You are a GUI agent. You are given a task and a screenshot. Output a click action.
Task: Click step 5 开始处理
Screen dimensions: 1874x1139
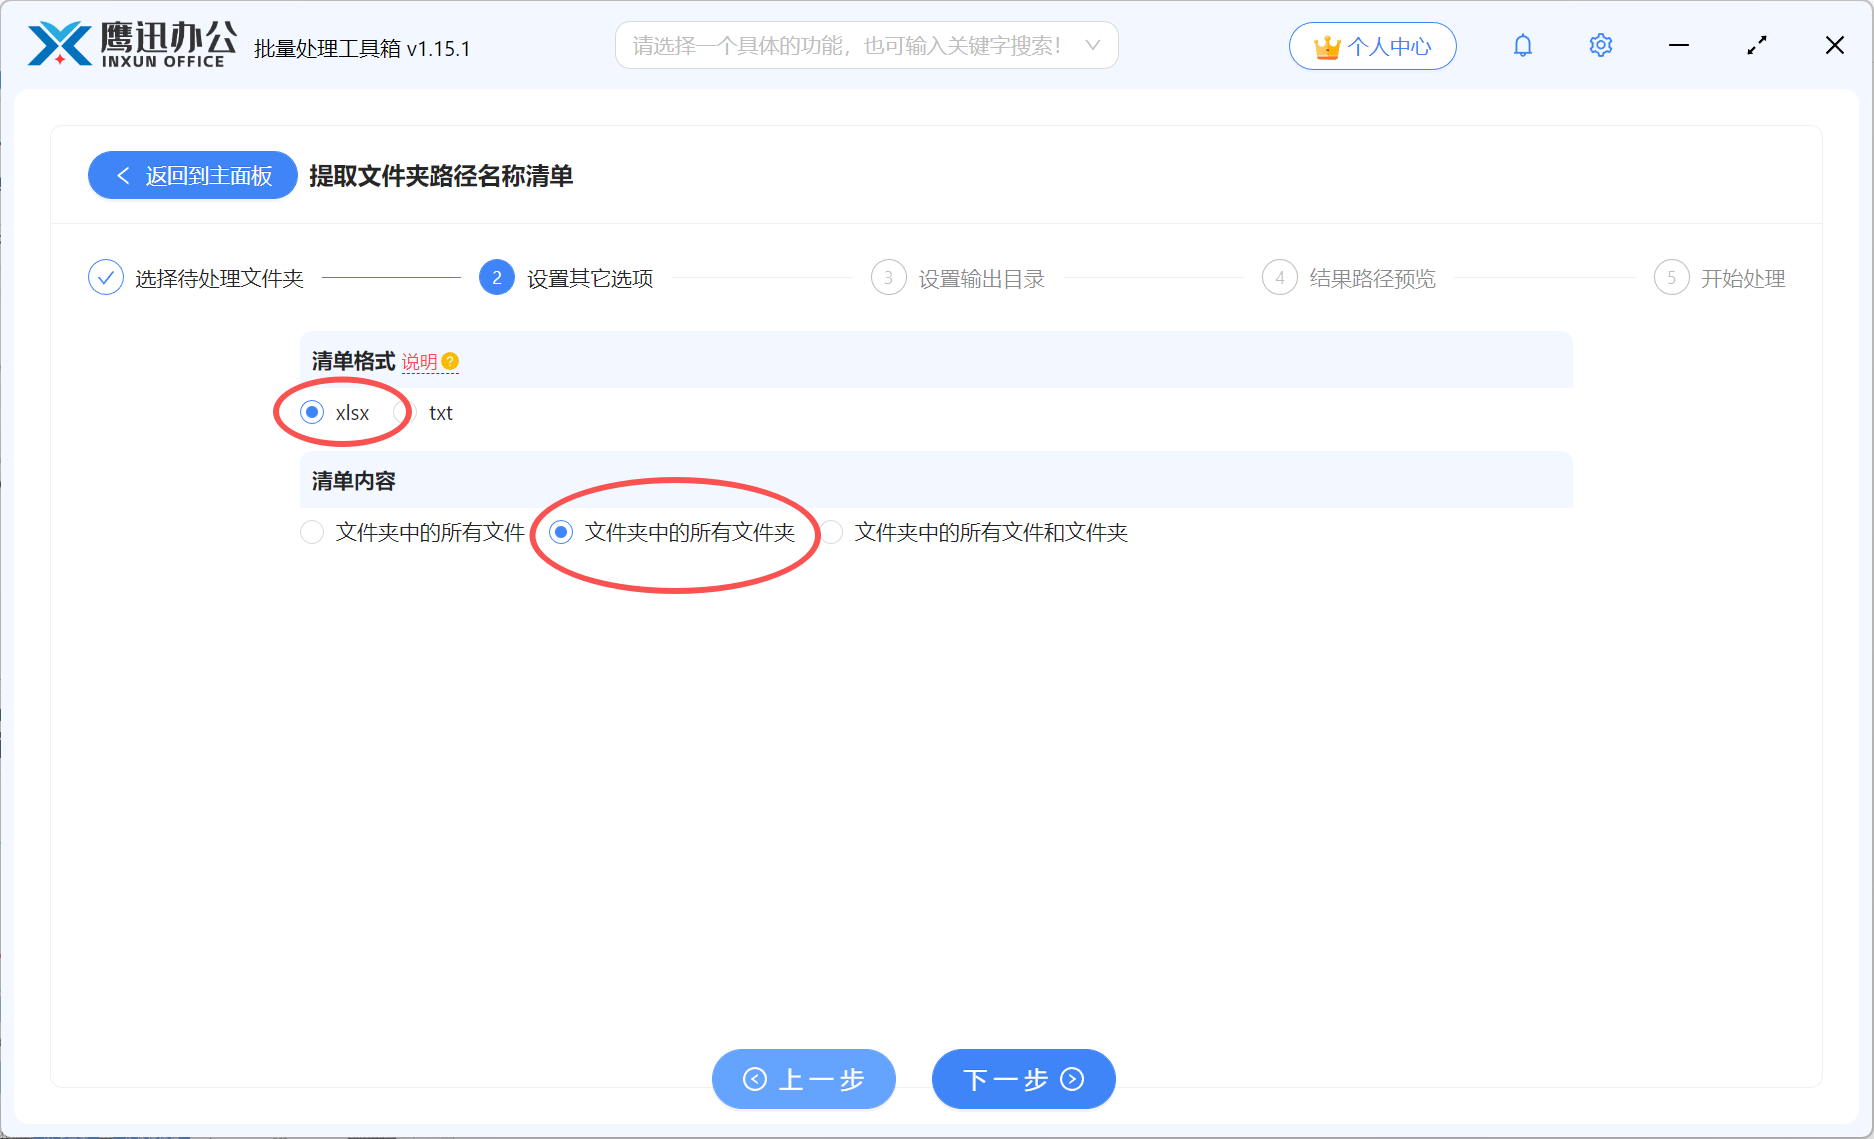[x=1720, y=278]
